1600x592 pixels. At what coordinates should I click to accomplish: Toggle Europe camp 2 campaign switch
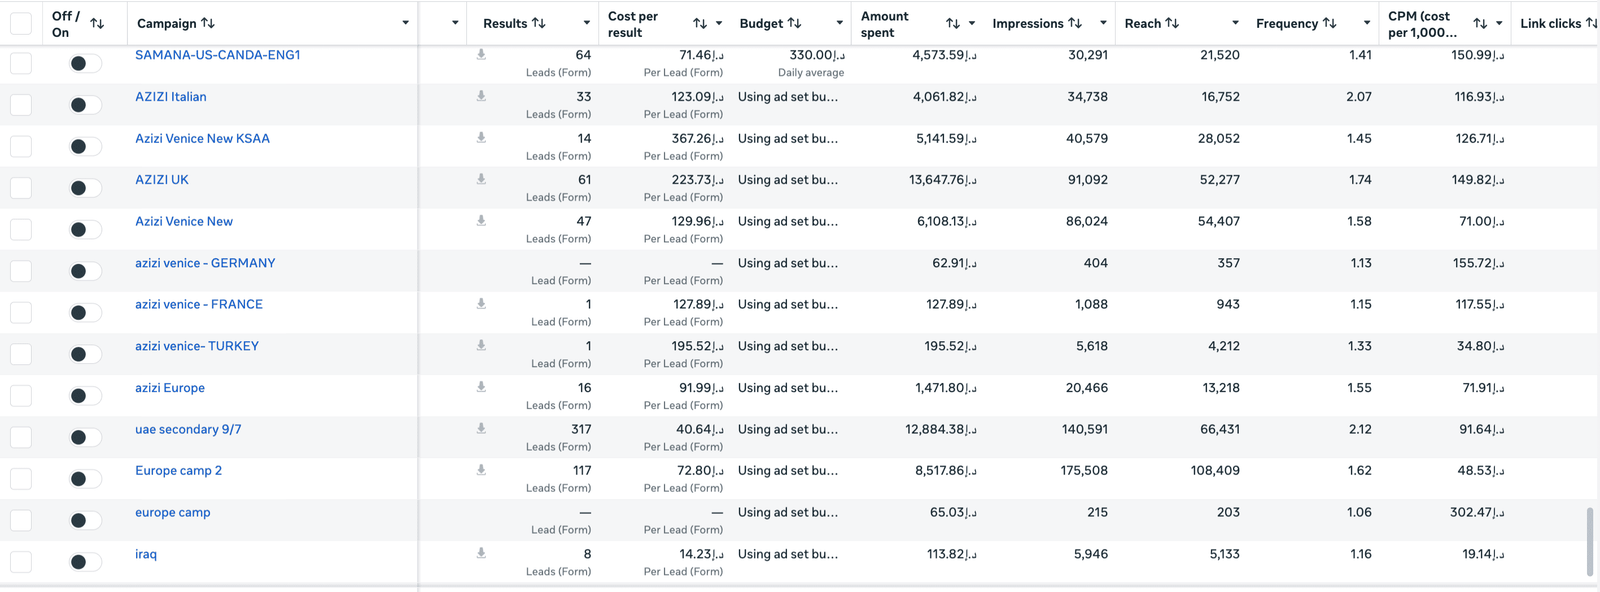click(x=85, y=479)
